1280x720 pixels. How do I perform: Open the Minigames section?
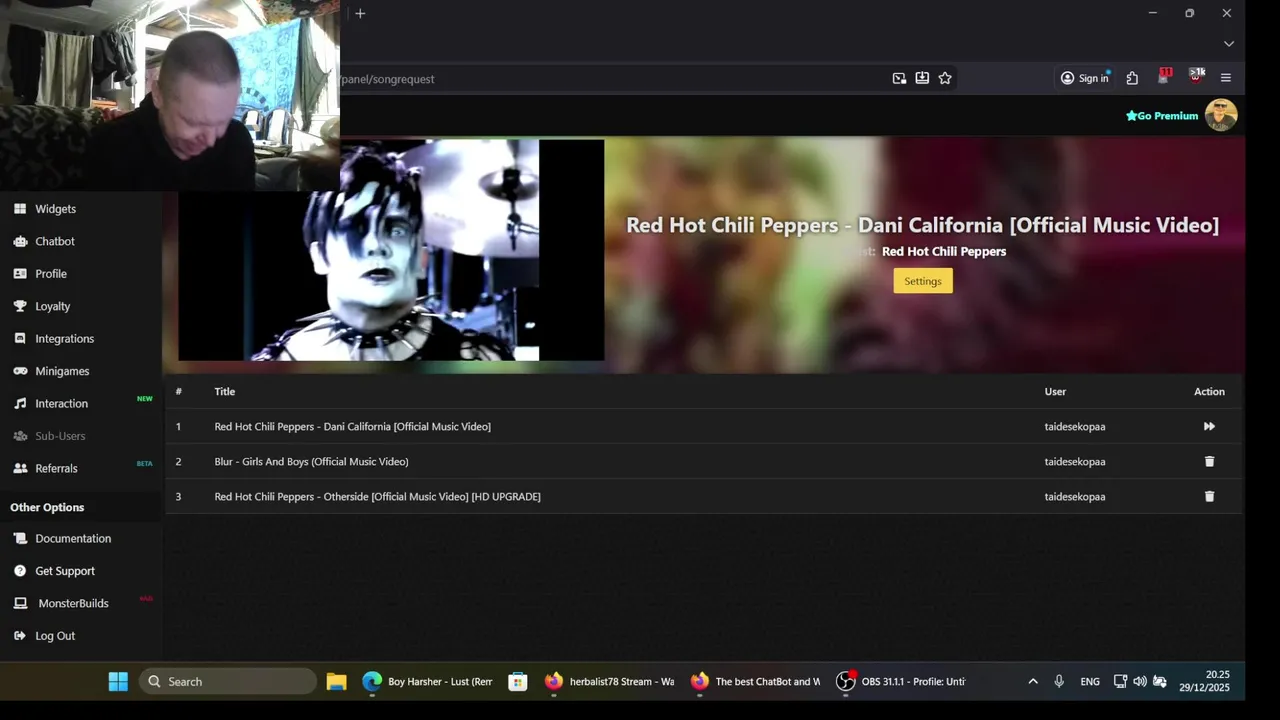[x=62, y=371]
